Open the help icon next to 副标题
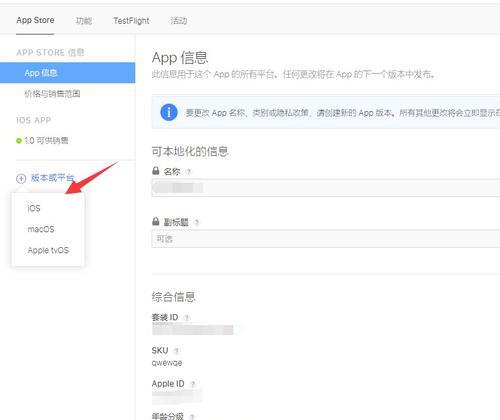The width and height of the screenshot is (500, 420). point(197,222)
